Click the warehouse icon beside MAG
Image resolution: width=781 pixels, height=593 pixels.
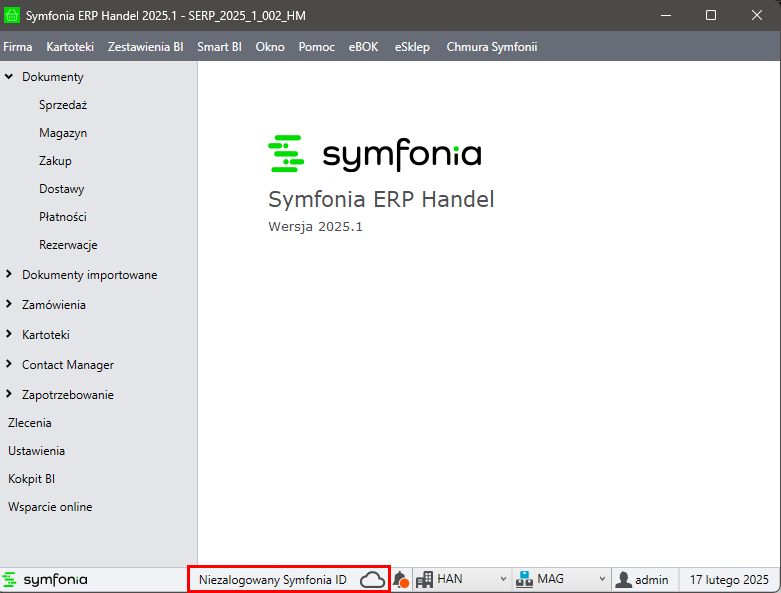coord(524,580)
